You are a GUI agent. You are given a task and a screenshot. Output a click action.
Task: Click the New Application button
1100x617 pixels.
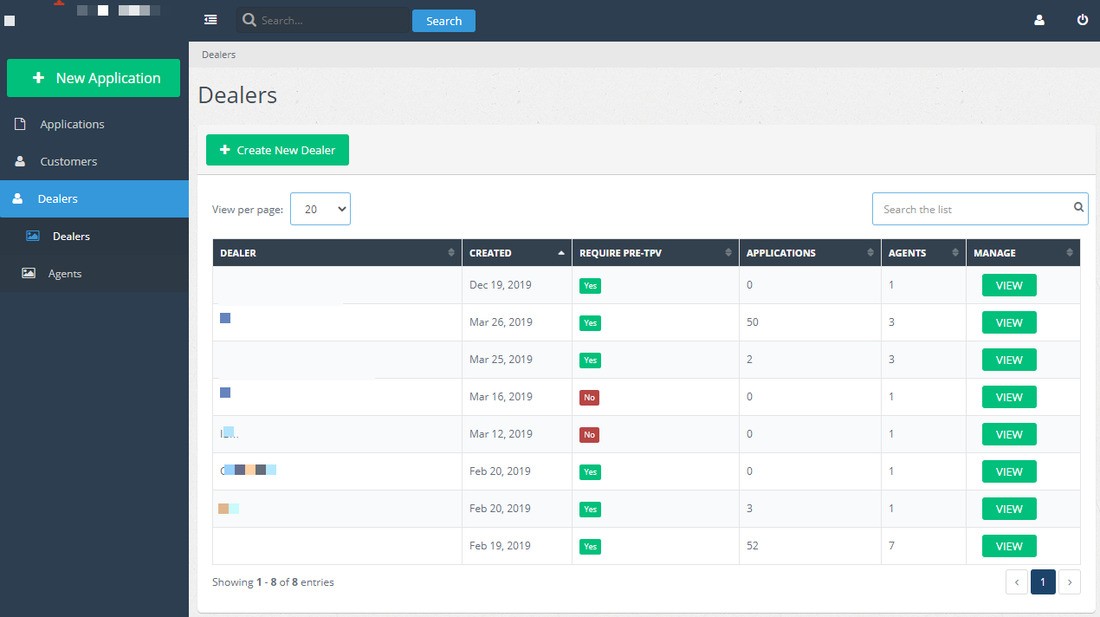click(x=94, y=78)
